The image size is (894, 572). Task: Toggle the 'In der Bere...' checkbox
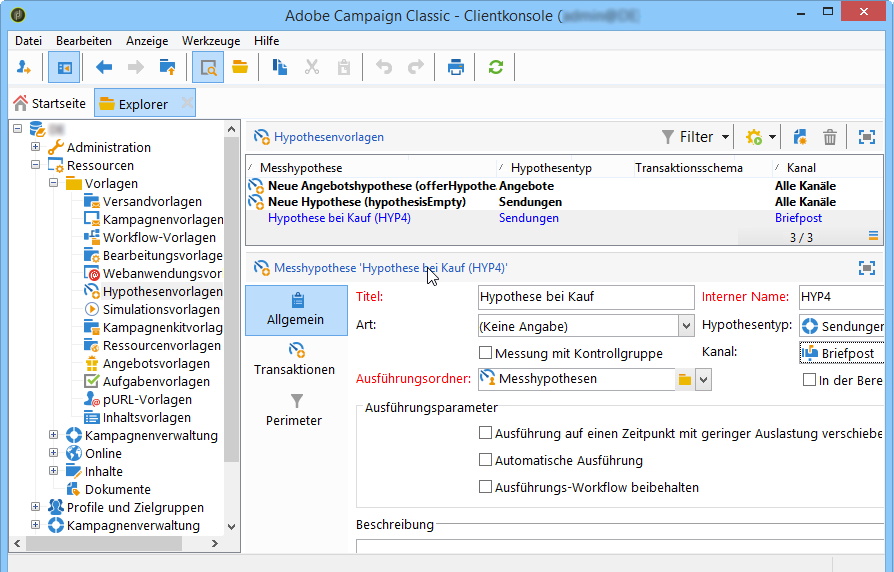[809, 380]
